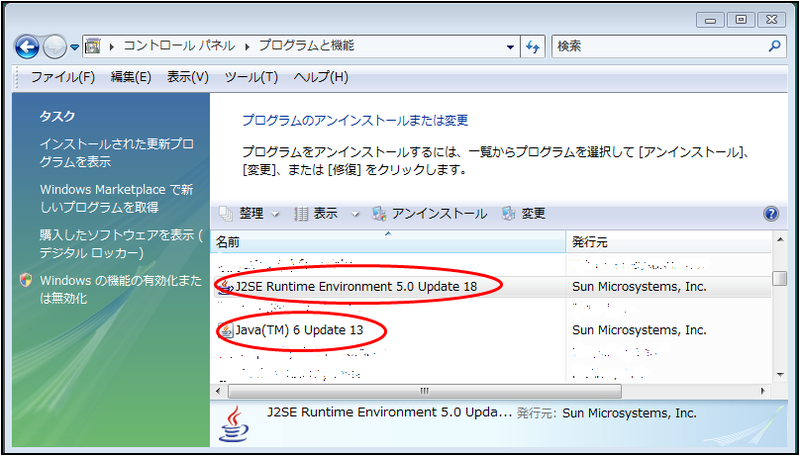800x456 pixels.
Task: Open the ヘルプ(H) menu
Action: [x=321, y=78]
